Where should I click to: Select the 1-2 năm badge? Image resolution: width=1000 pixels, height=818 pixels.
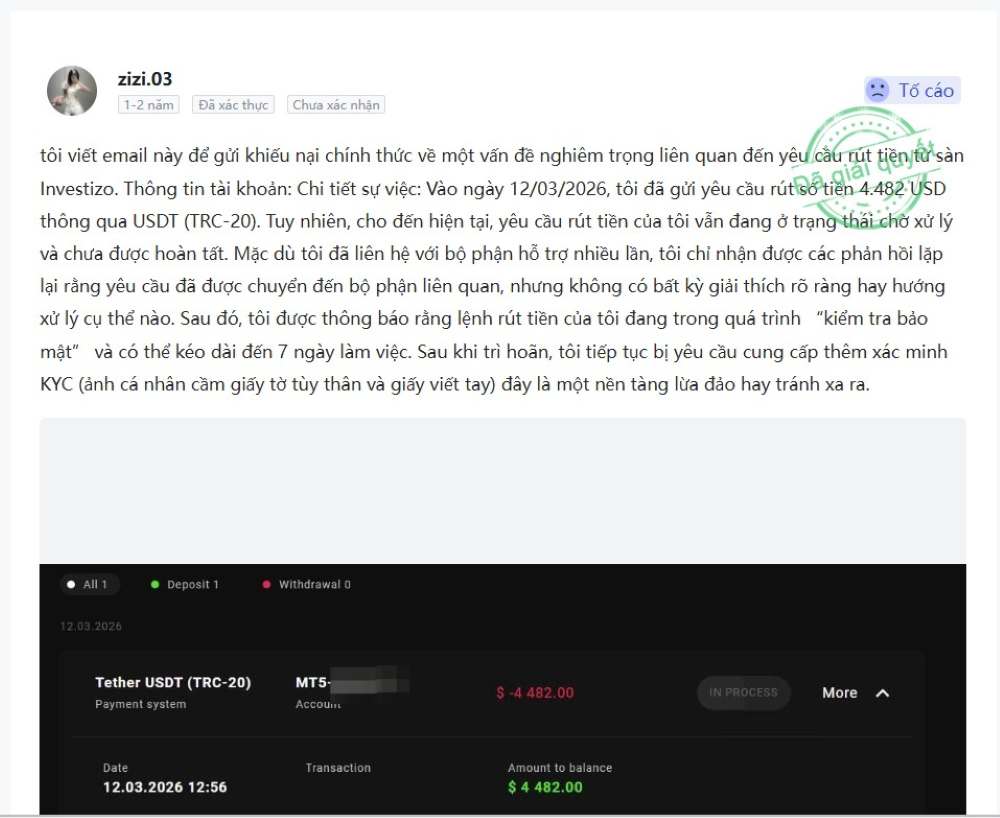149,105
